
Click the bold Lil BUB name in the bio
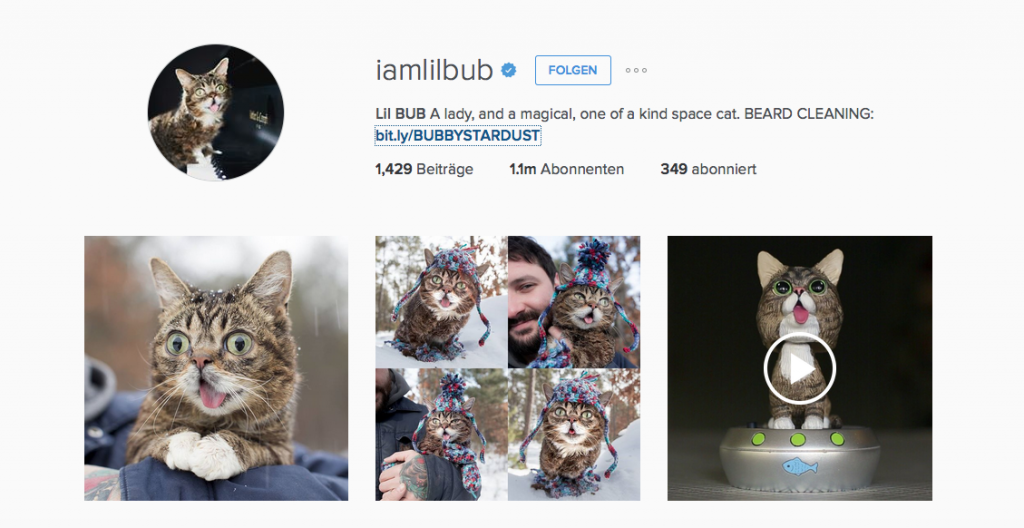click(400, 114)
